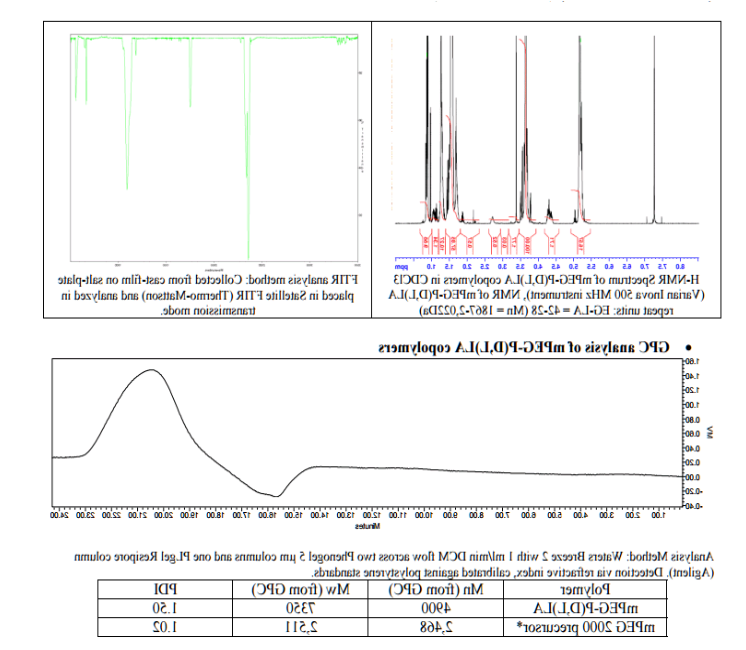The image size is (746, 650).
Task: Click the bullet point before the GPC heading
Action: pos(688,349)
